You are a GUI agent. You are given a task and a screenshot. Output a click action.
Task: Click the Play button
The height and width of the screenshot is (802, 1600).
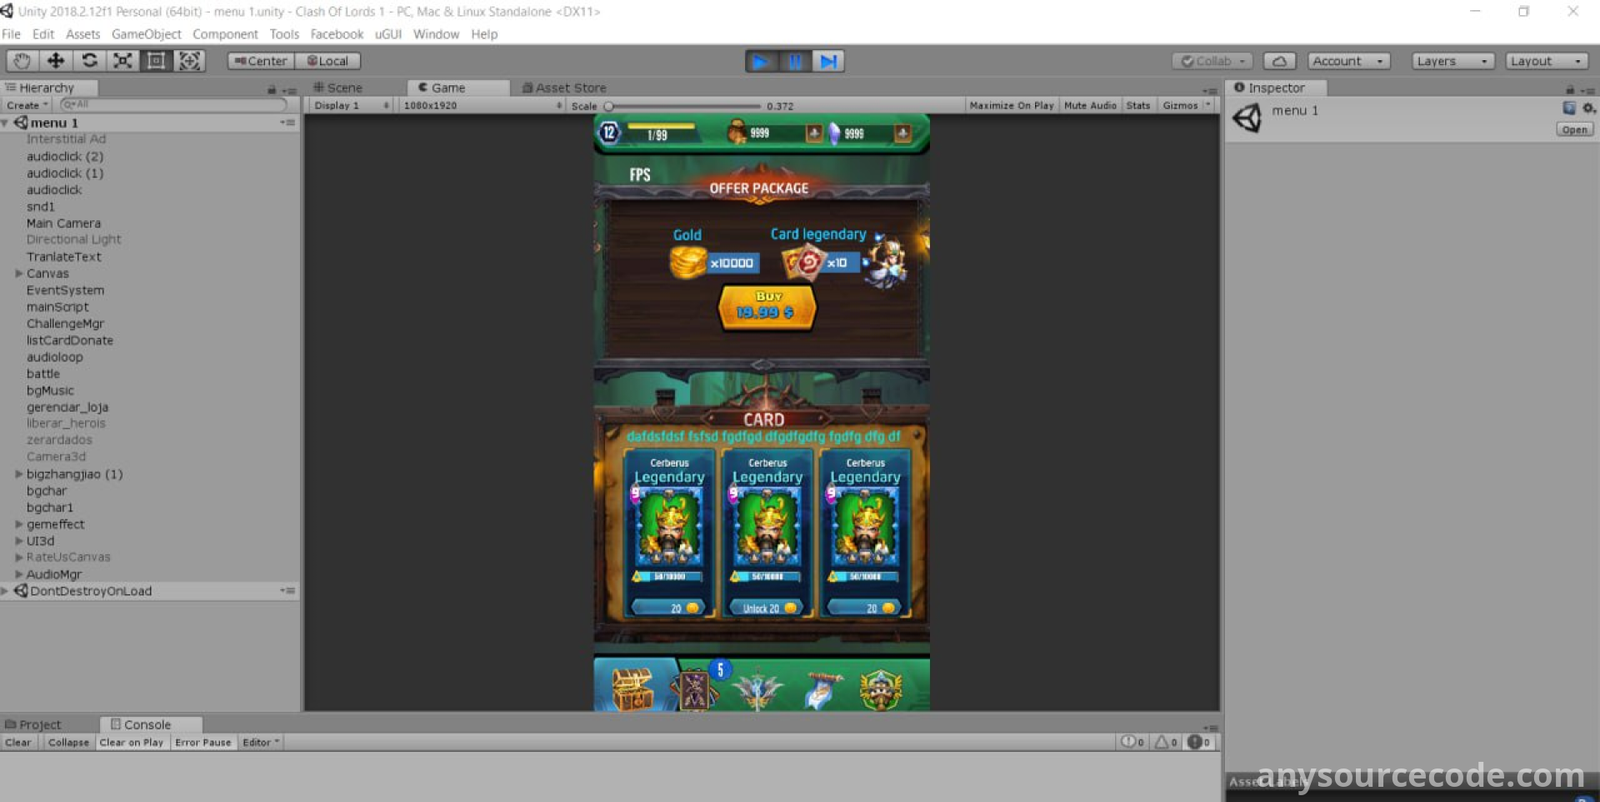click(761, 62)
